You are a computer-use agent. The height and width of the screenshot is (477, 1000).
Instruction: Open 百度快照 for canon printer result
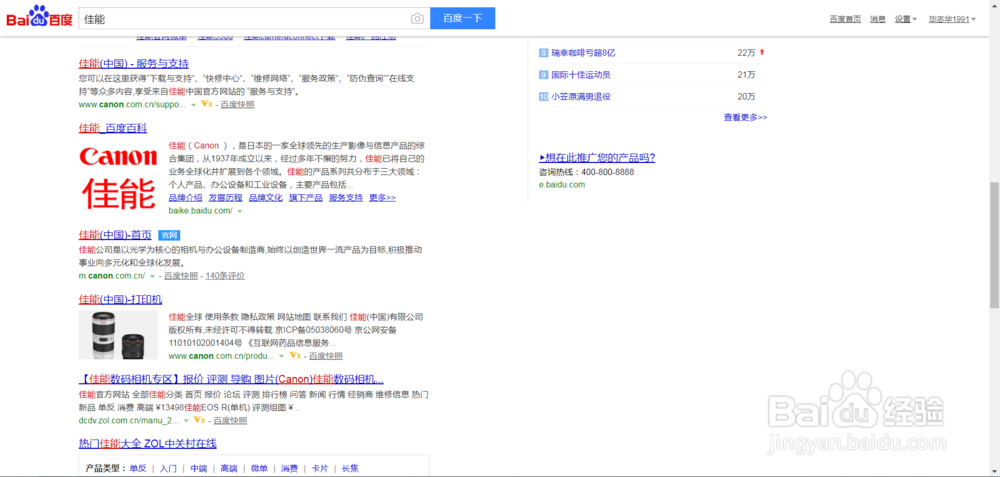tap(326, 356)
